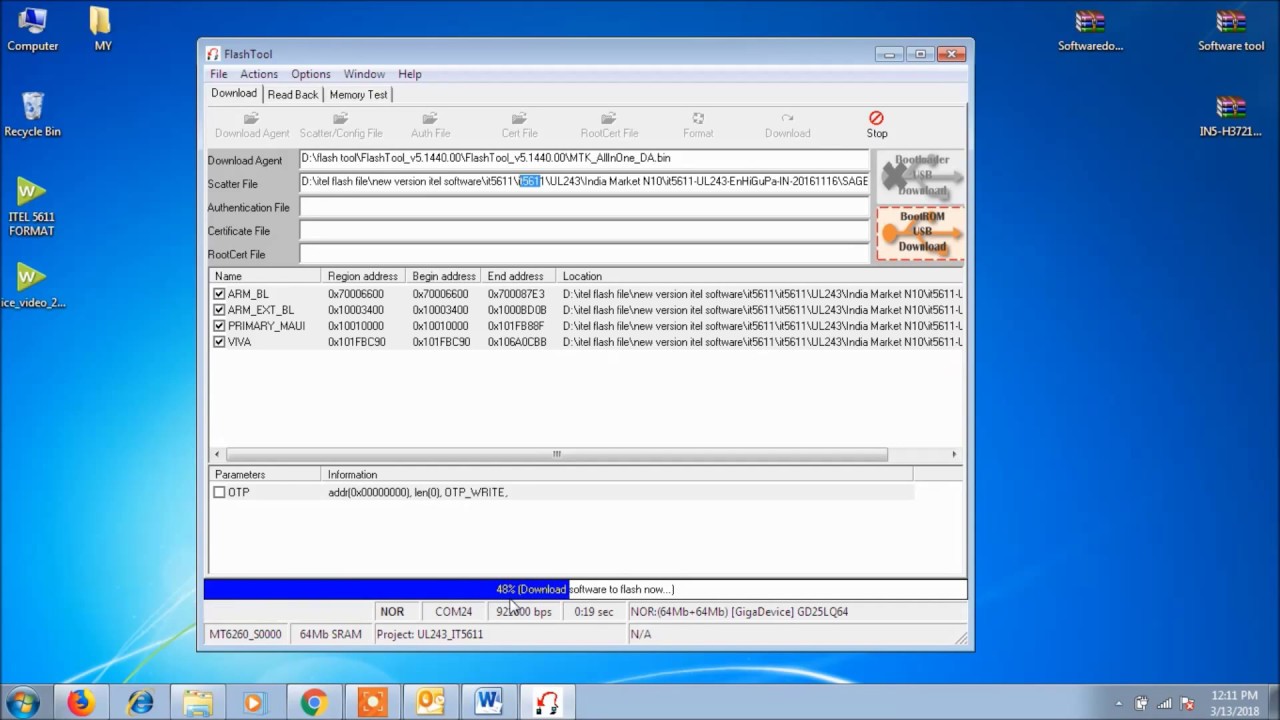Screen dimensions: 1280x720
Task: Open Internet Explorer from the taskbar
Action: tap(139, 702)
